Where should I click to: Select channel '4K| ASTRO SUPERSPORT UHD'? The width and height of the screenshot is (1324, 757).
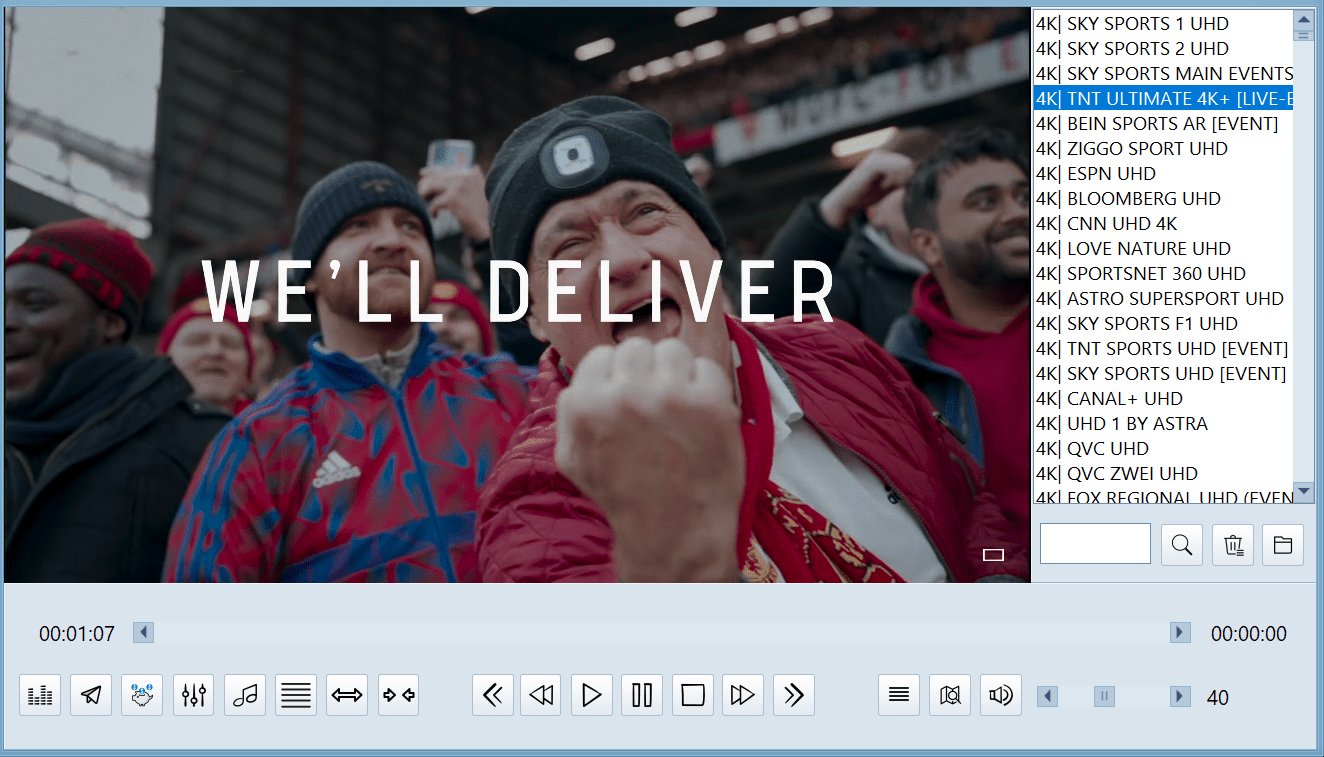(1163, 298)
